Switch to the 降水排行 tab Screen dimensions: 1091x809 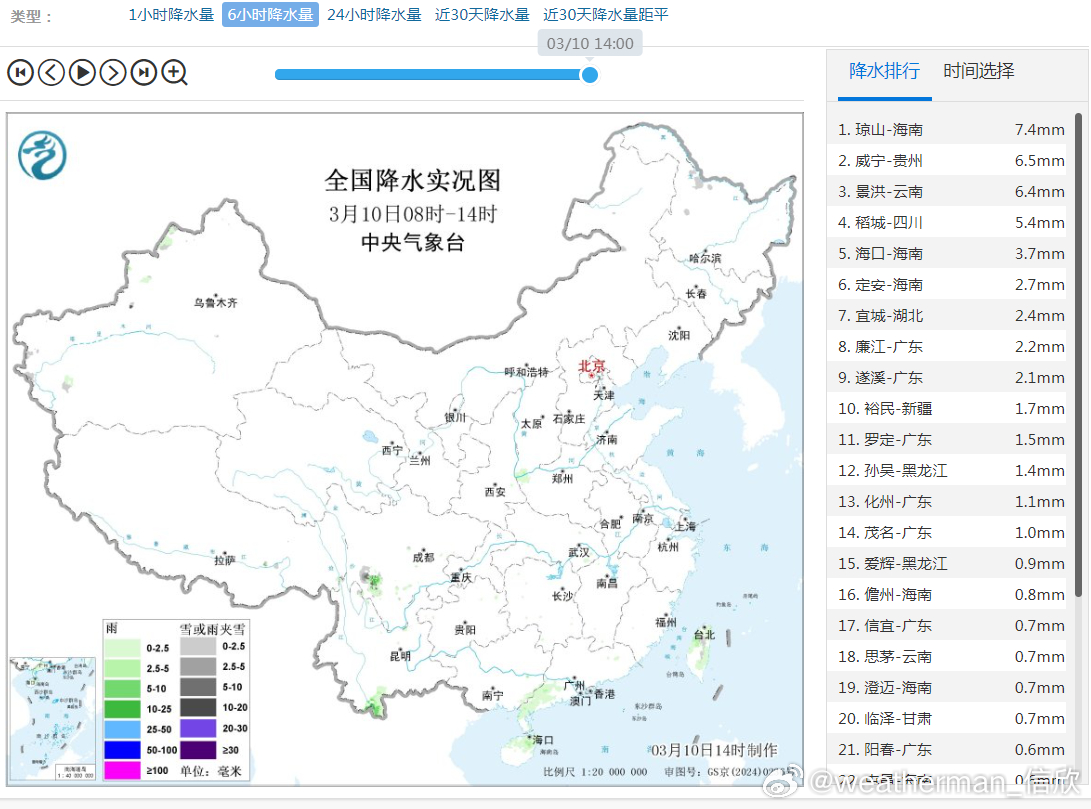883,72
